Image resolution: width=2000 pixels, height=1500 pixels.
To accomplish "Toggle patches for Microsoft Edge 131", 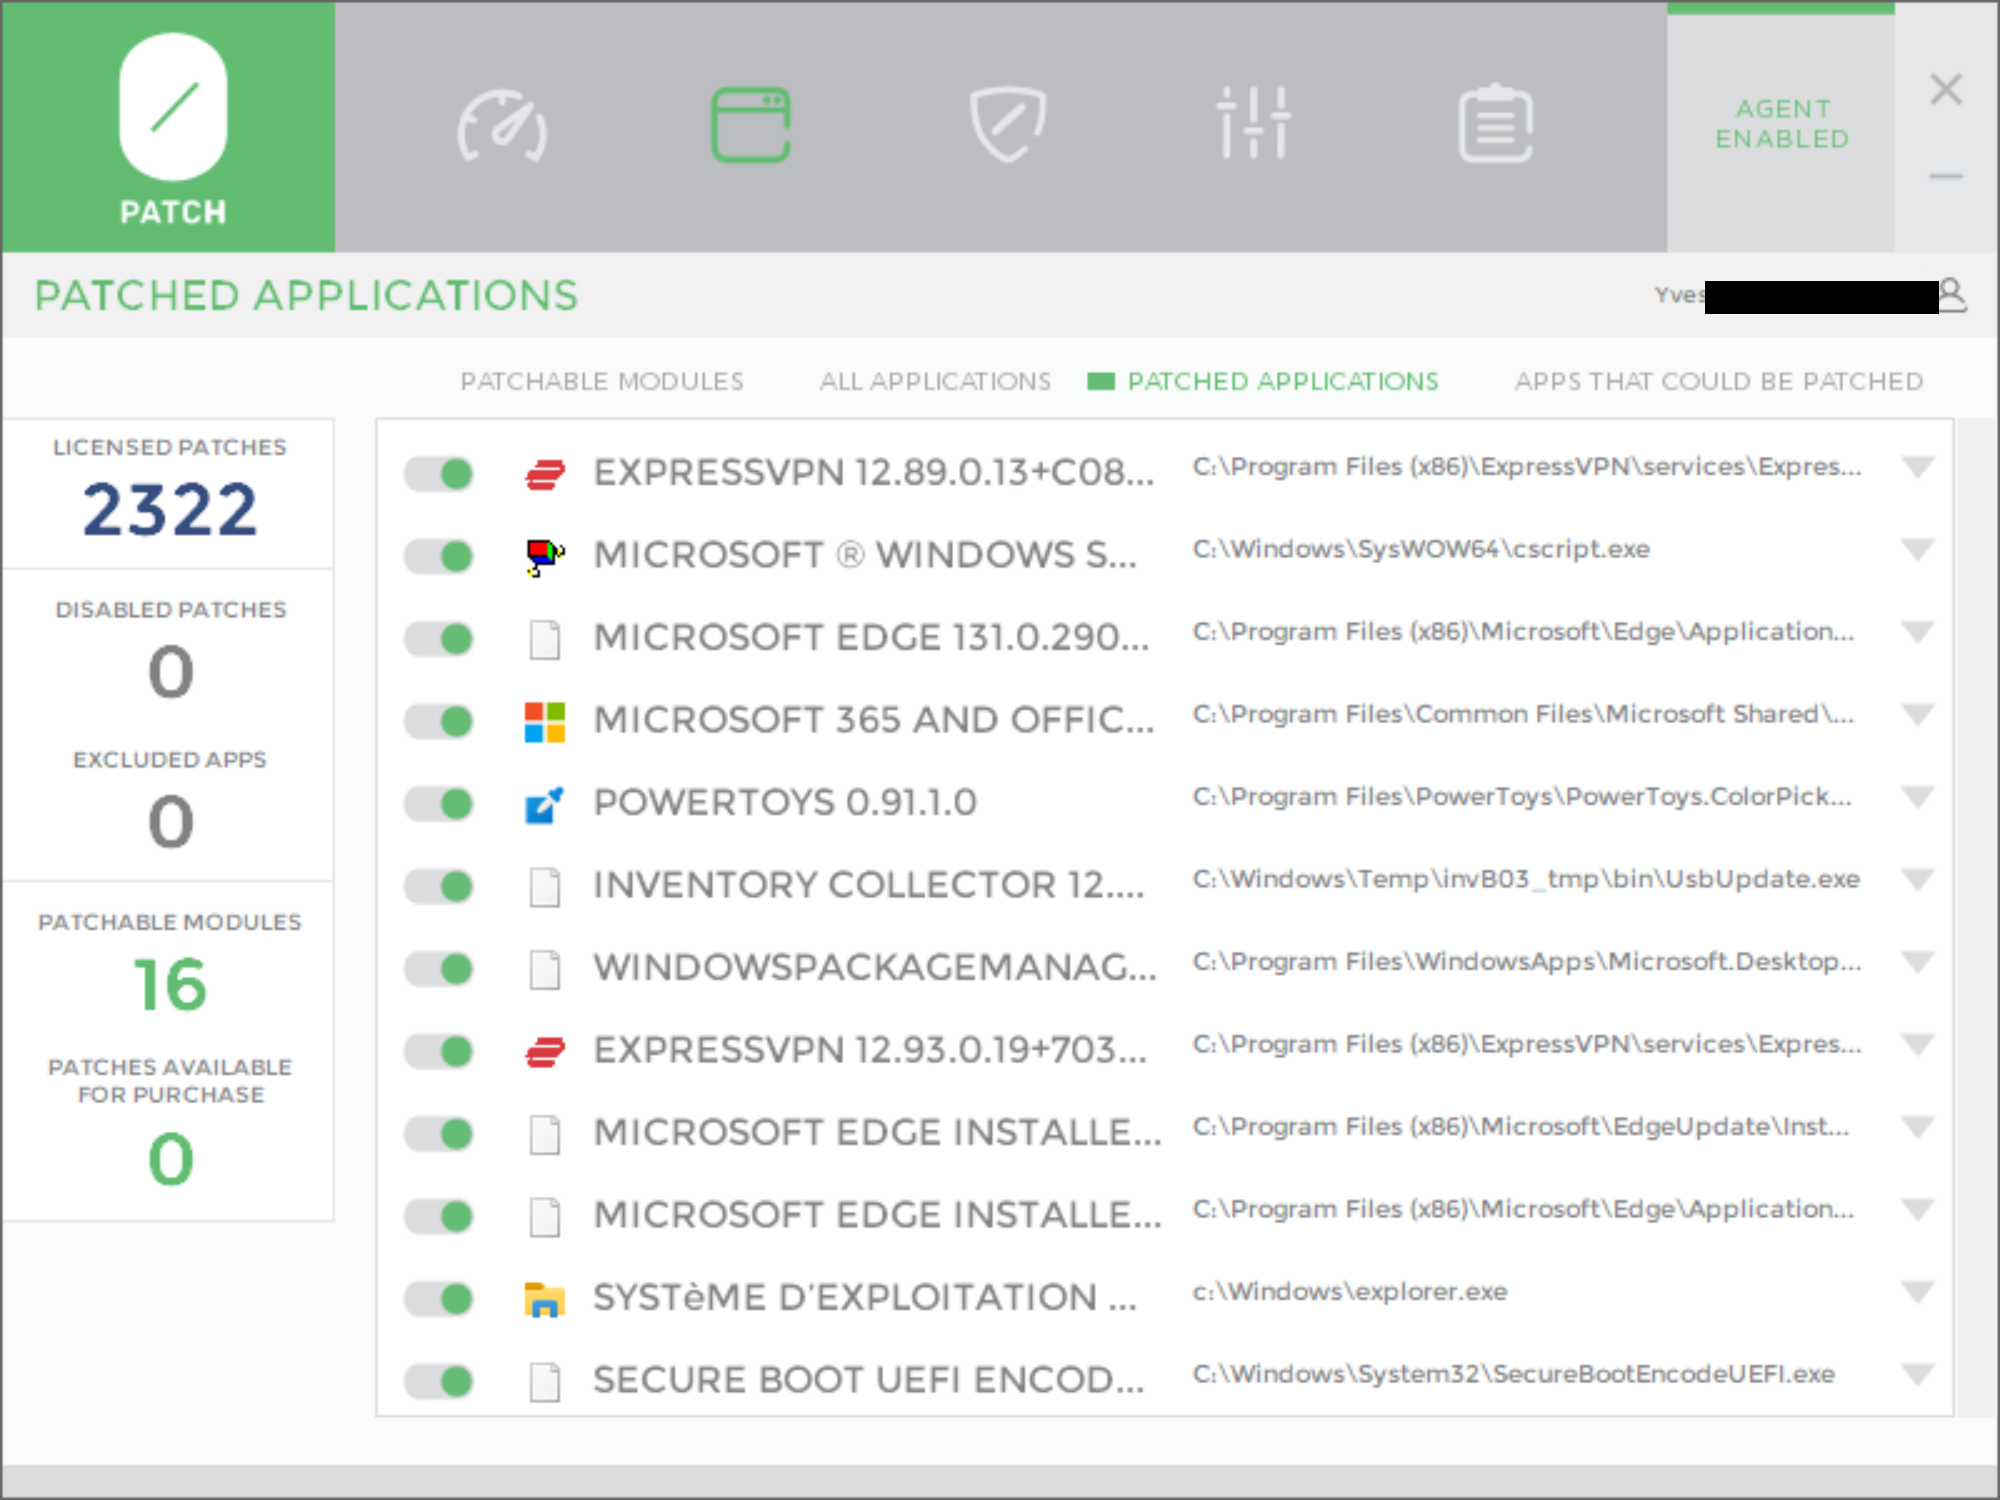I will coord(439,638).
